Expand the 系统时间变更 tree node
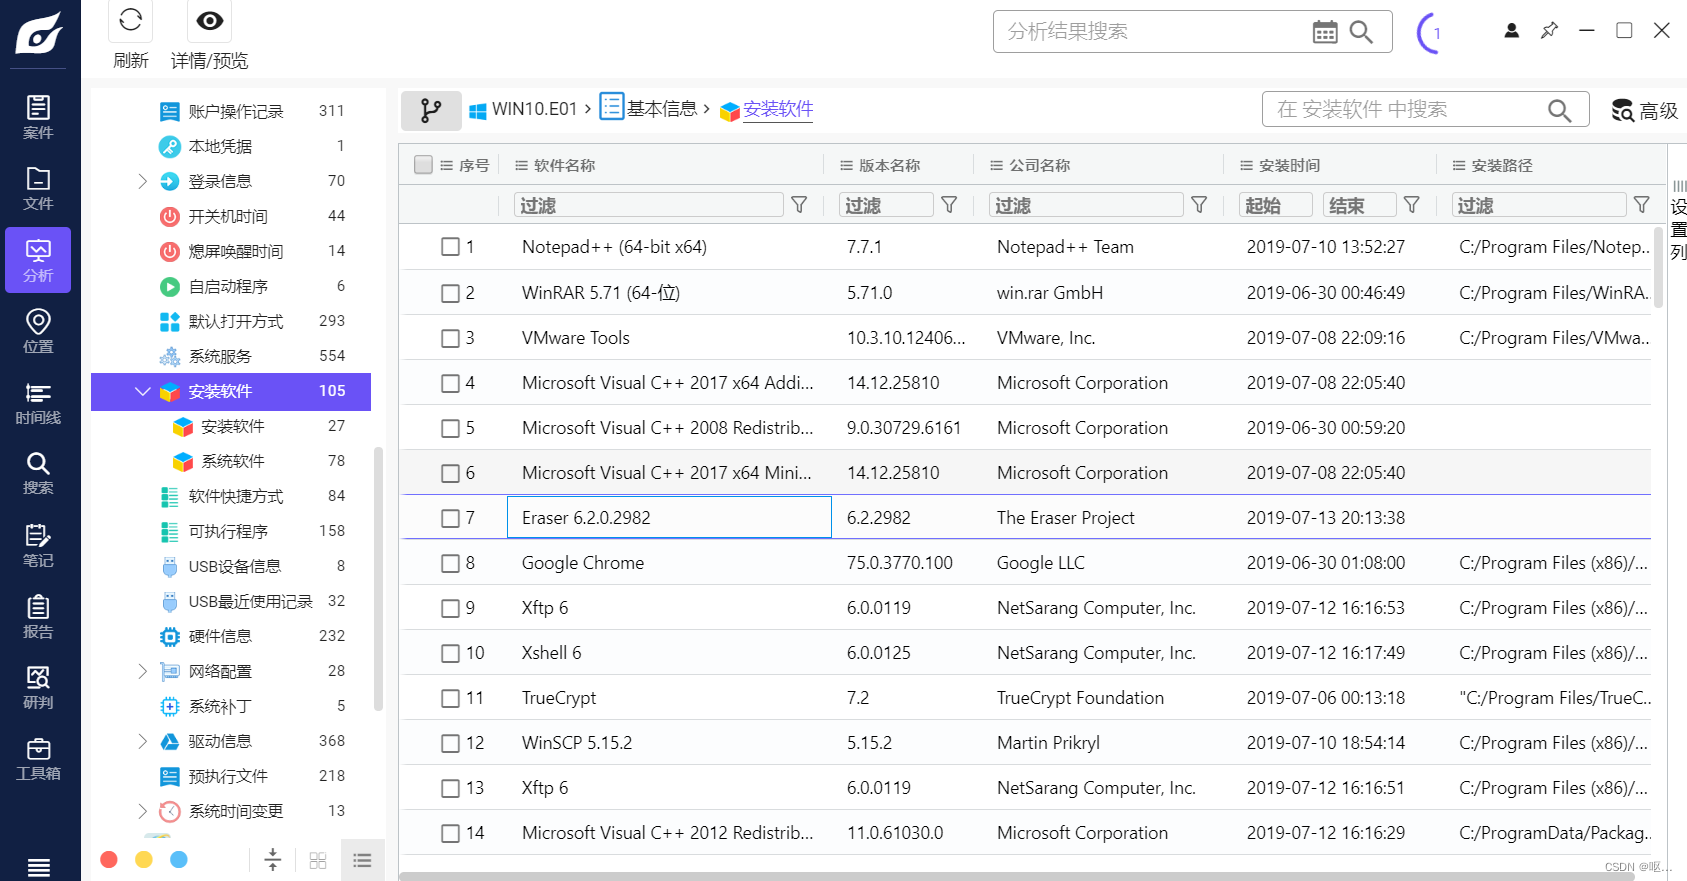1687x881 pixels. [x=142, y=811]
